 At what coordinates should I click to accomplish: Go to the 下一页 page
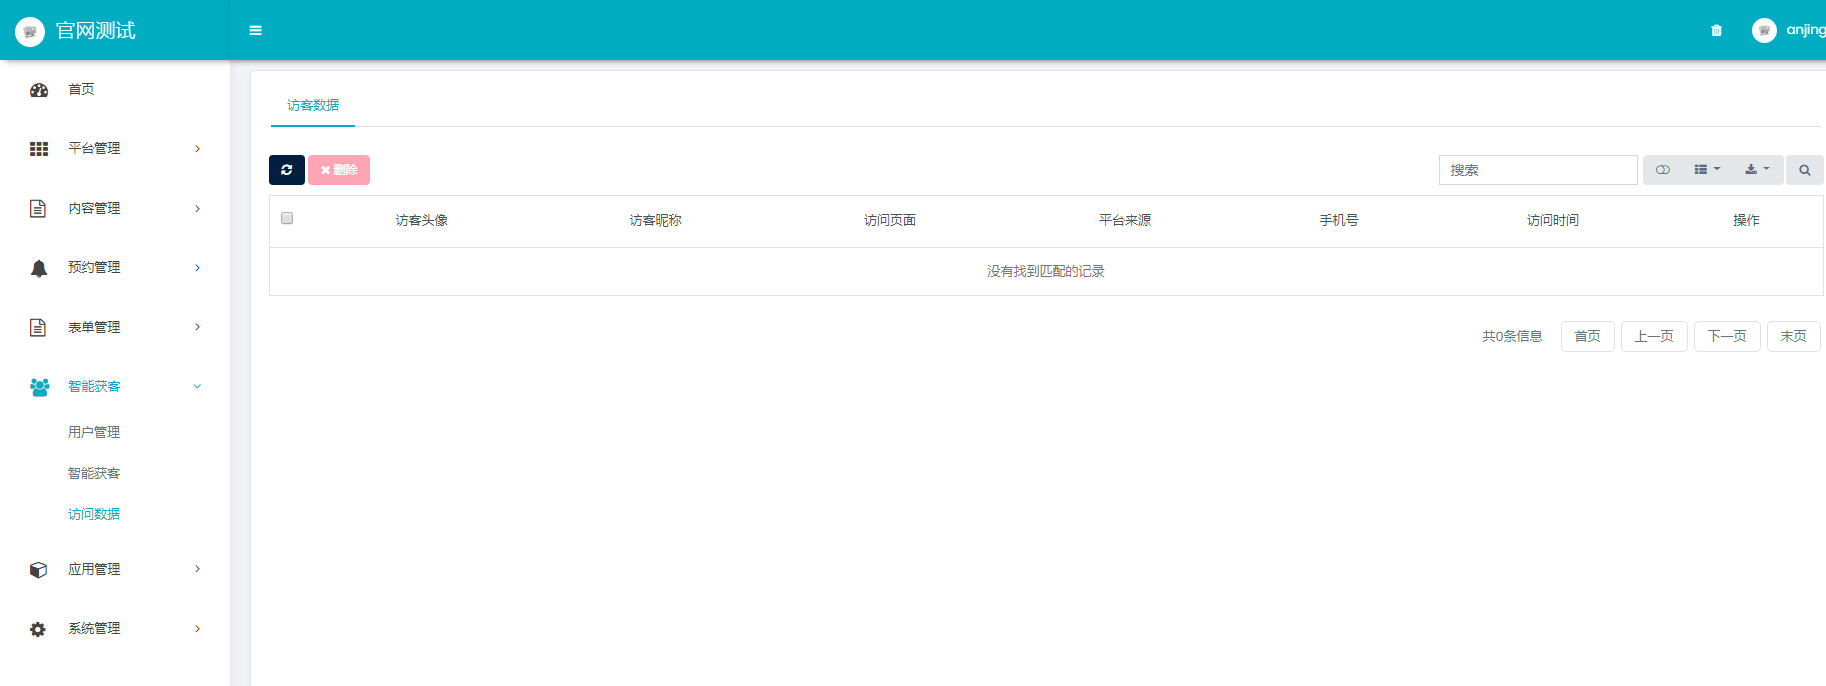[1726, 336]
